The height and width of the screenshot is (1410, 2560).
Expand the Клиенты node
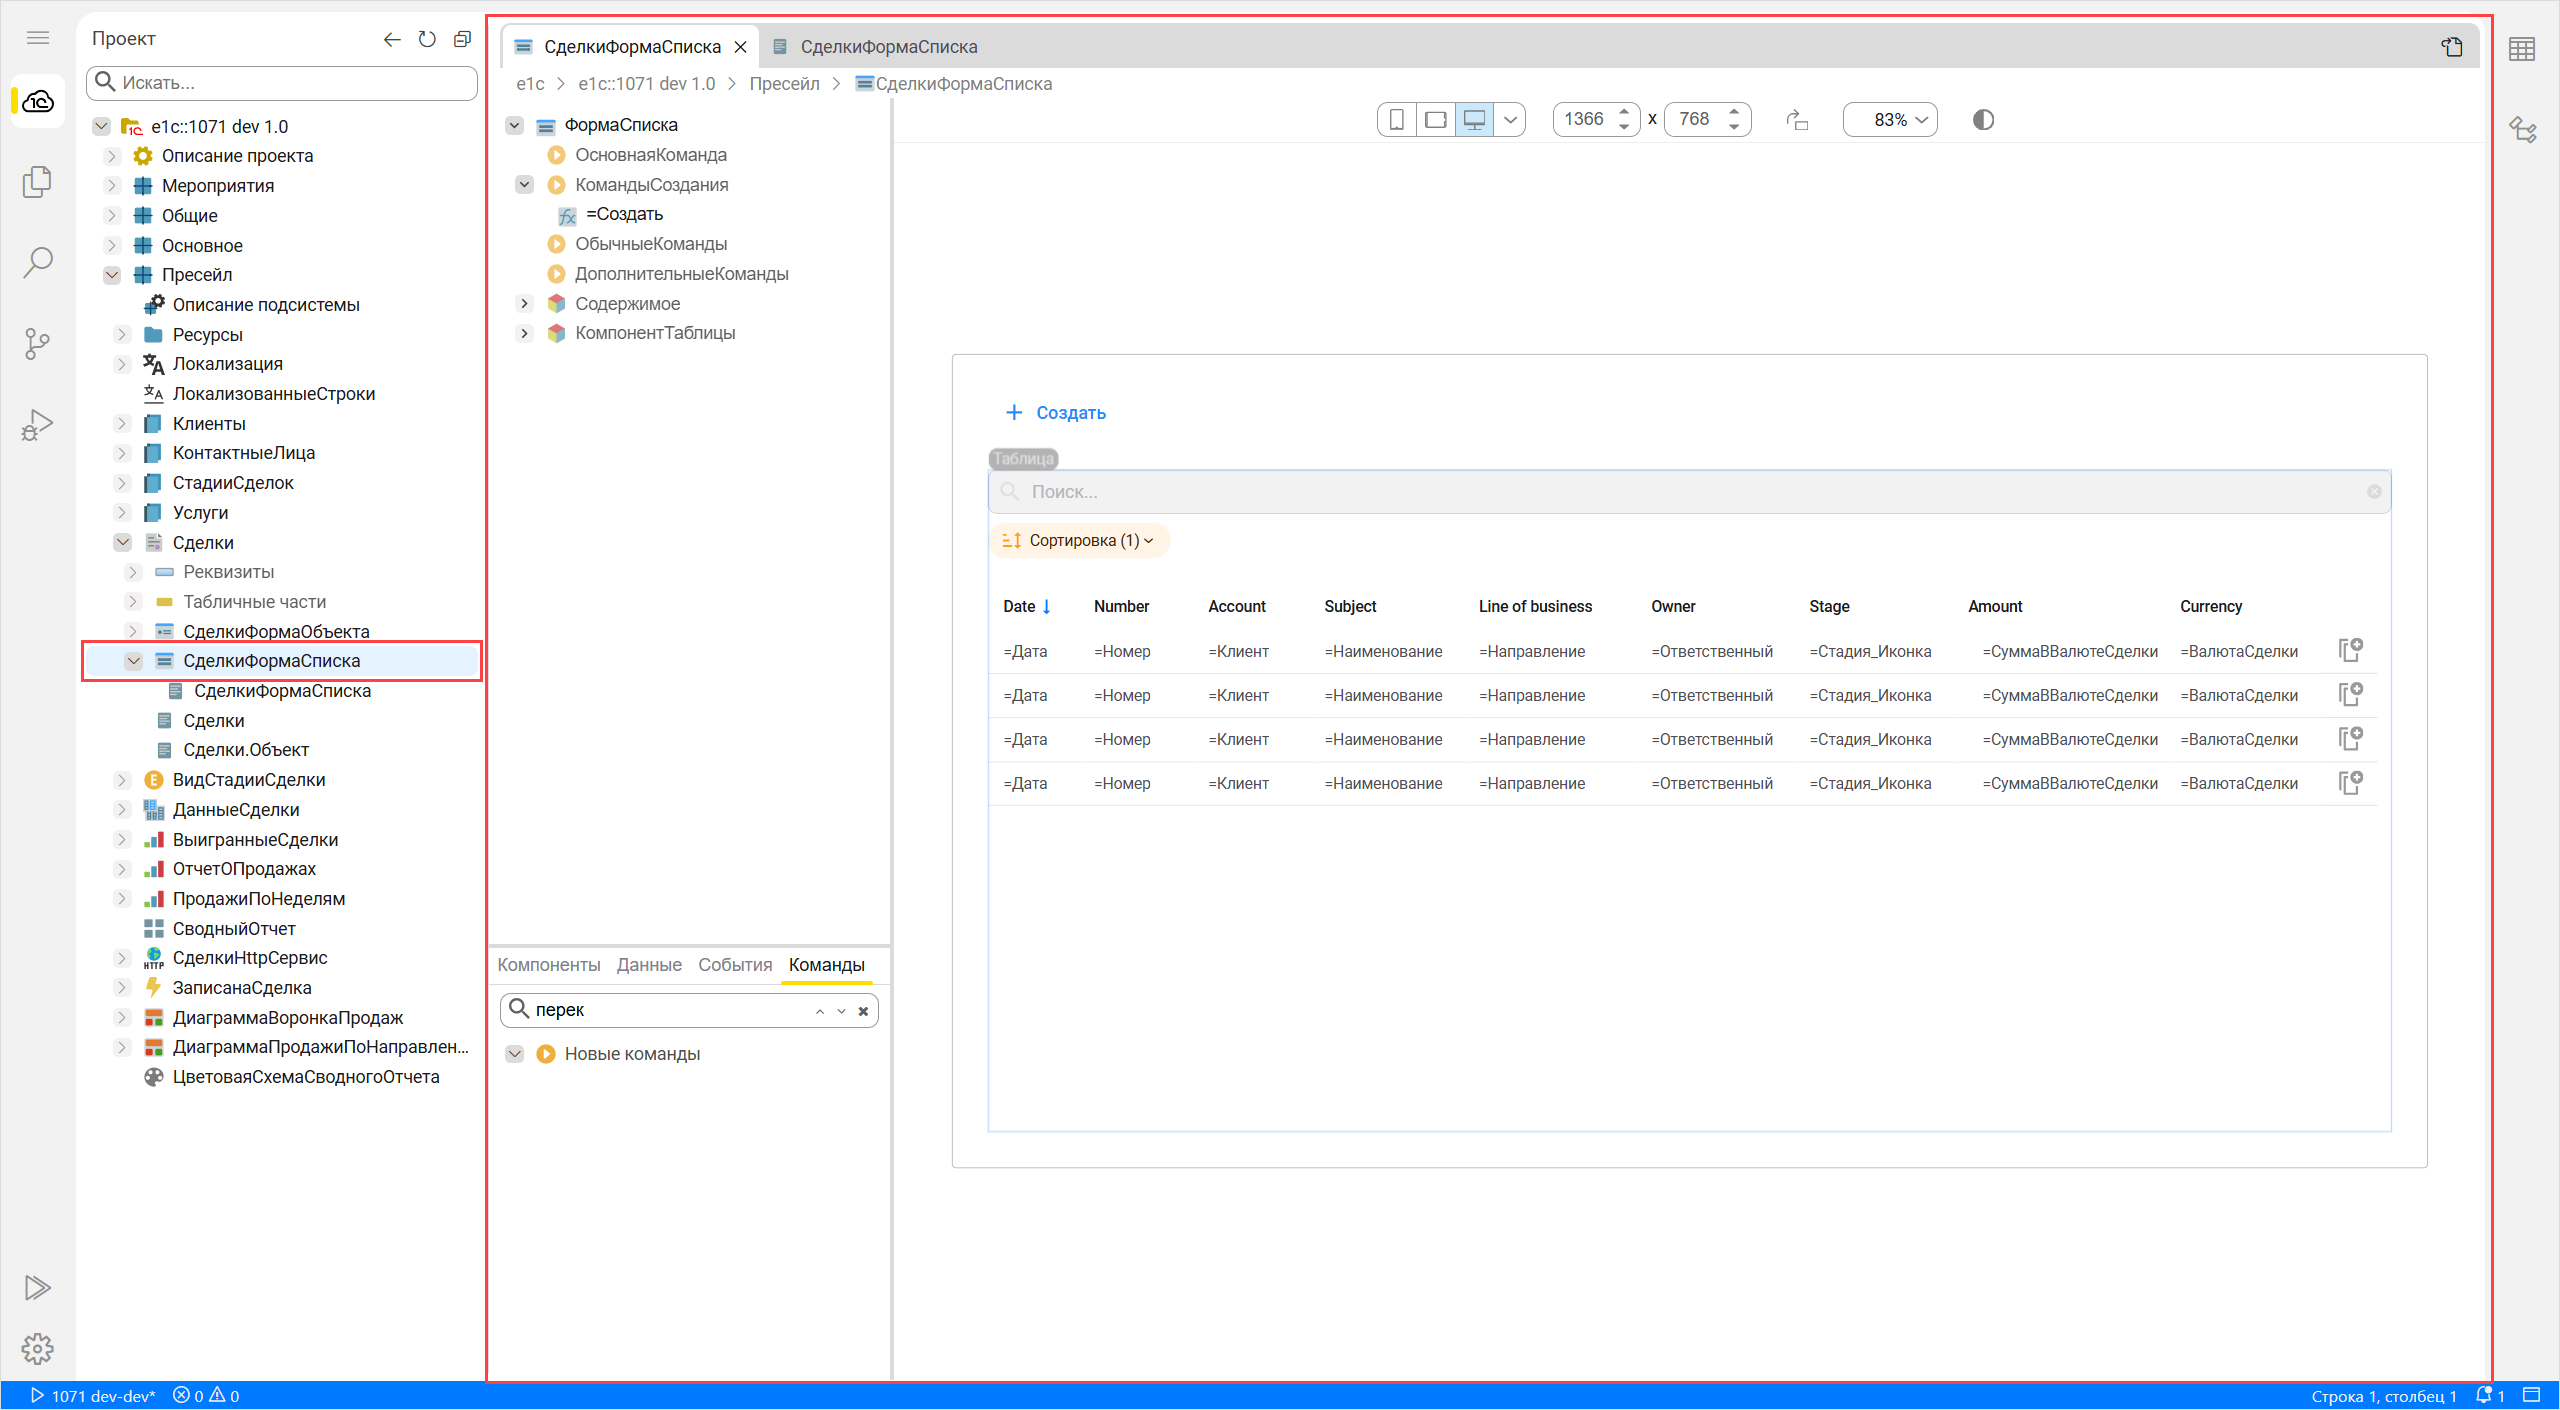pyautogui.click(x=122, y=424)
